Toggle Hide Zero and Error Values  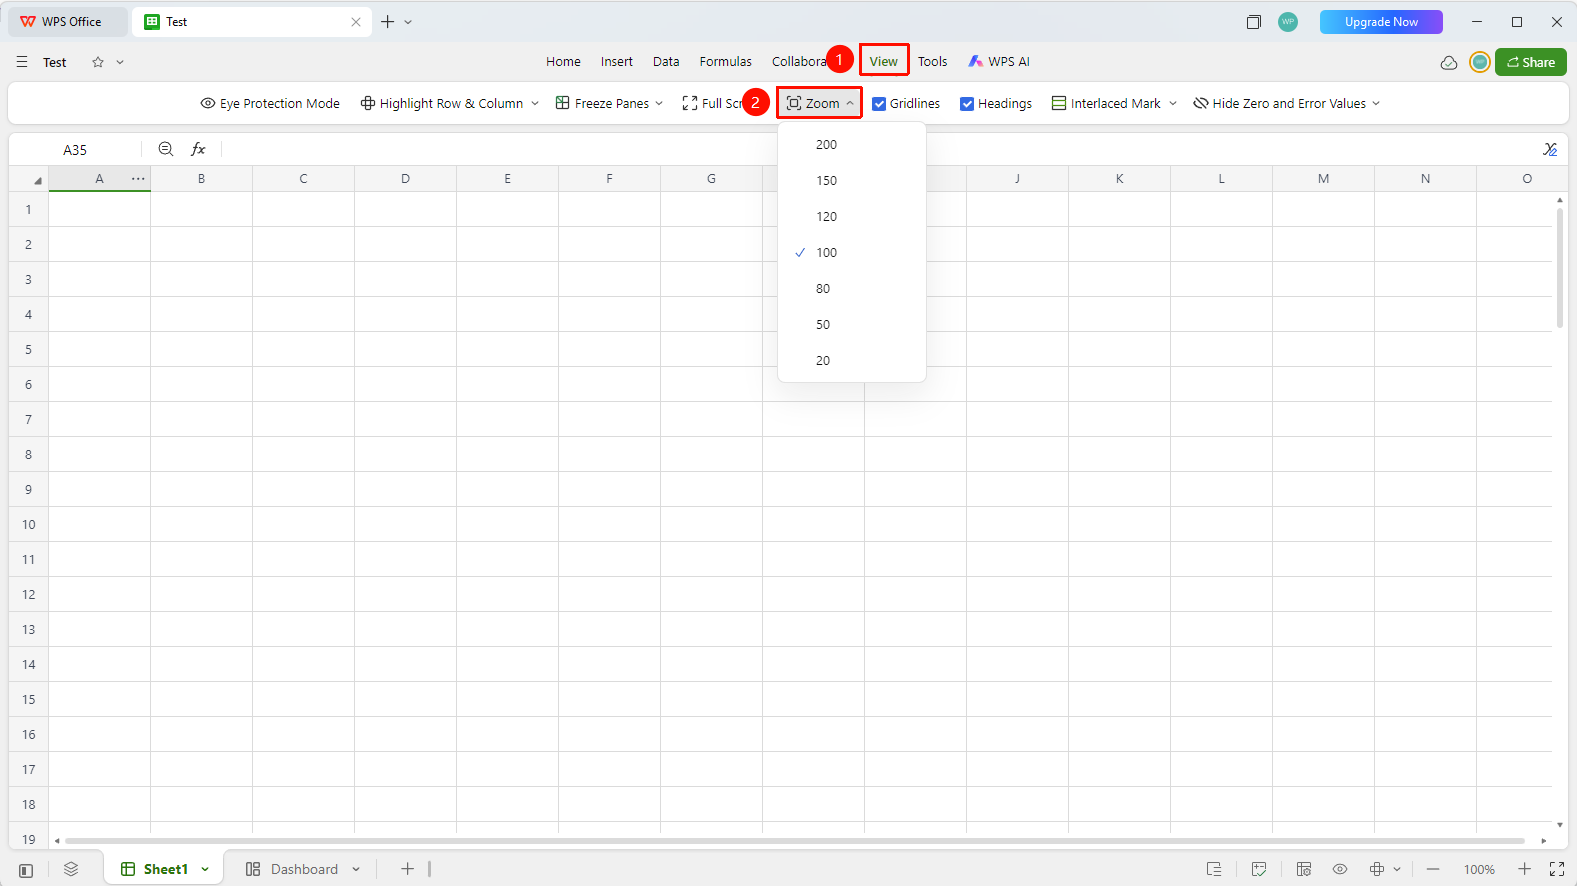click(x=1279, y=104)
